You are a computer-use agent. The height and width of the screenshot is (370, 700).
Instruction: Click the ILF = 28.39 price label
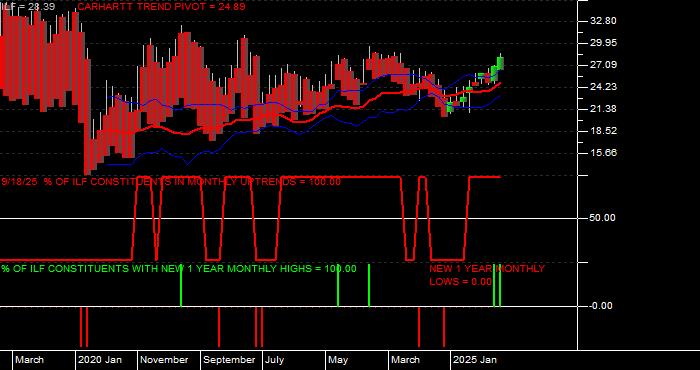(x=28, y=7)
